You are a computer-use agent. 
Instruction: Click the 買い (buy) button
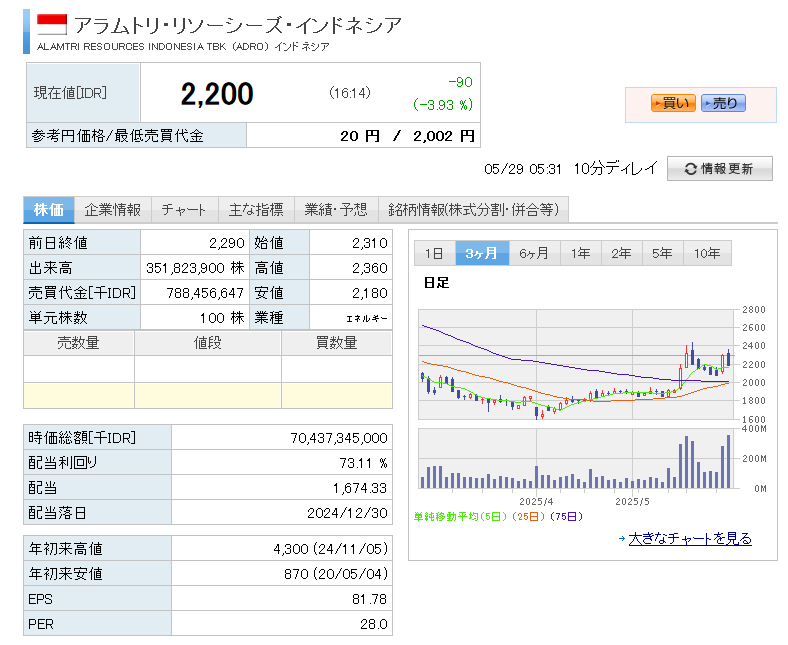tap(673, 103)
